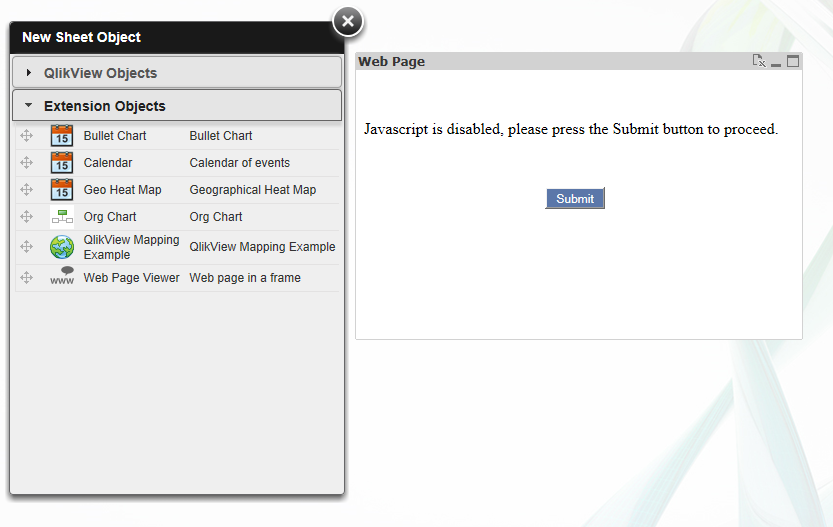Click the Org Chart description text
Screen dimensions: 833x527
coord(216,217)
